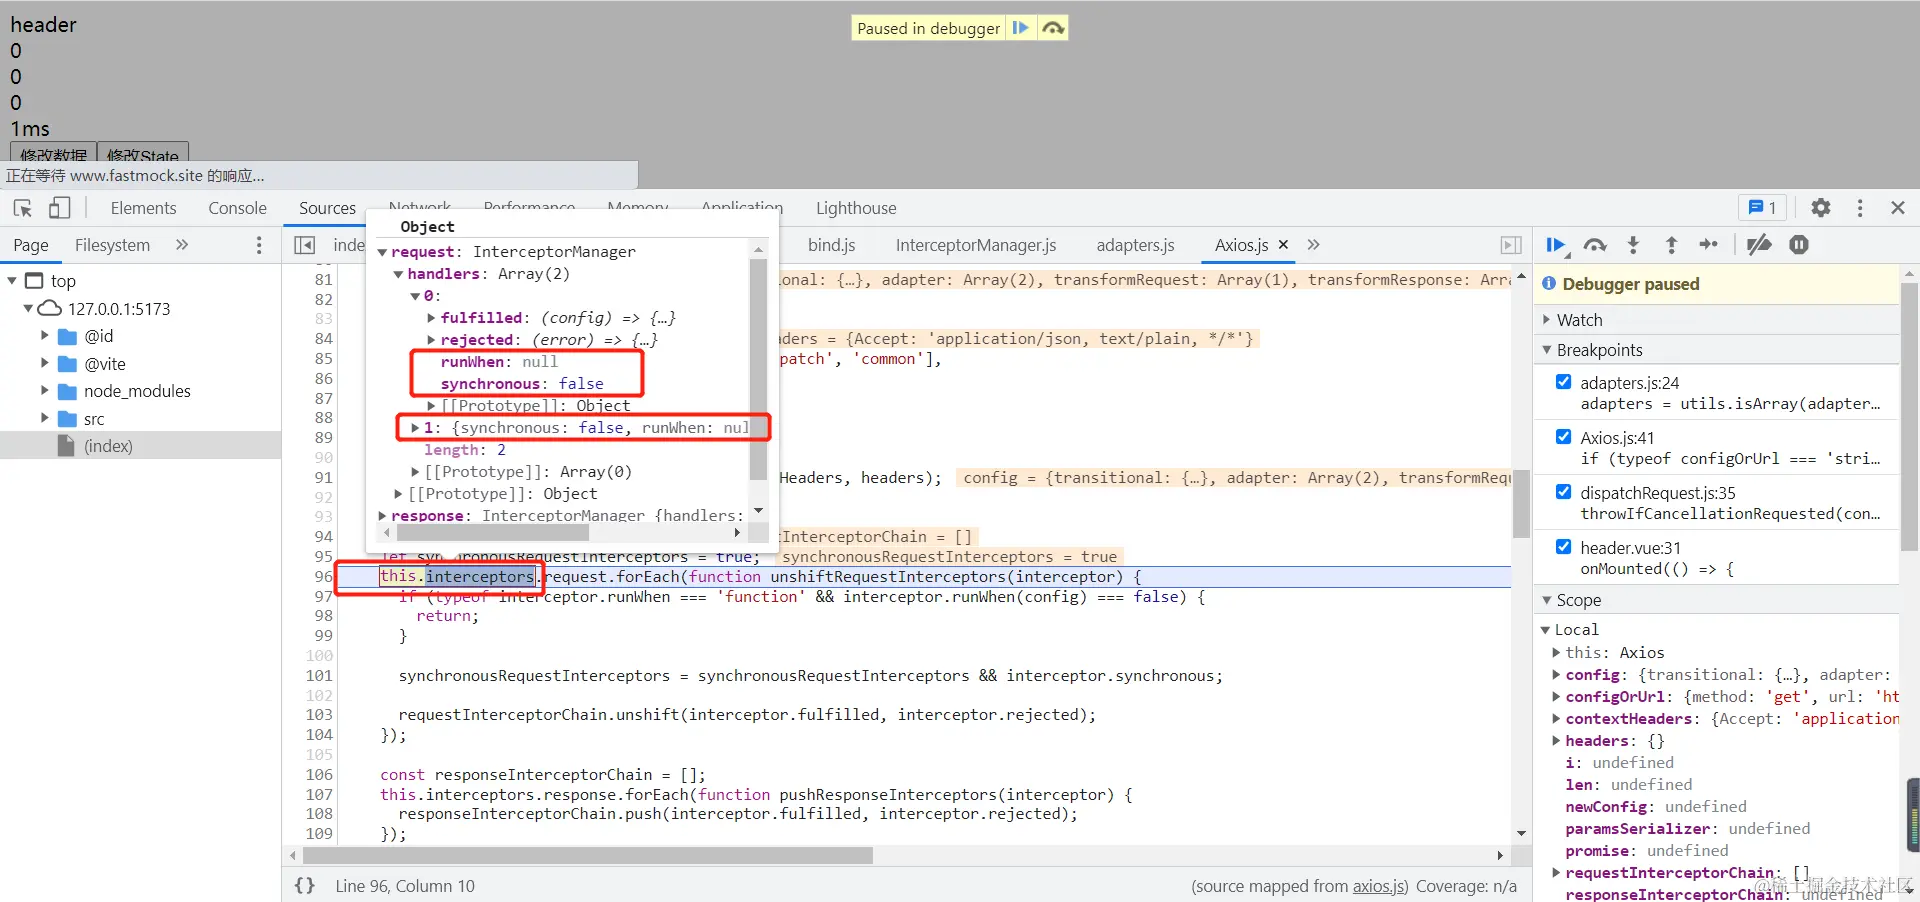The height and width of the screenshot is (902, 1920).
Task: Open DevTools settings gear
Action: (1821, 208)
